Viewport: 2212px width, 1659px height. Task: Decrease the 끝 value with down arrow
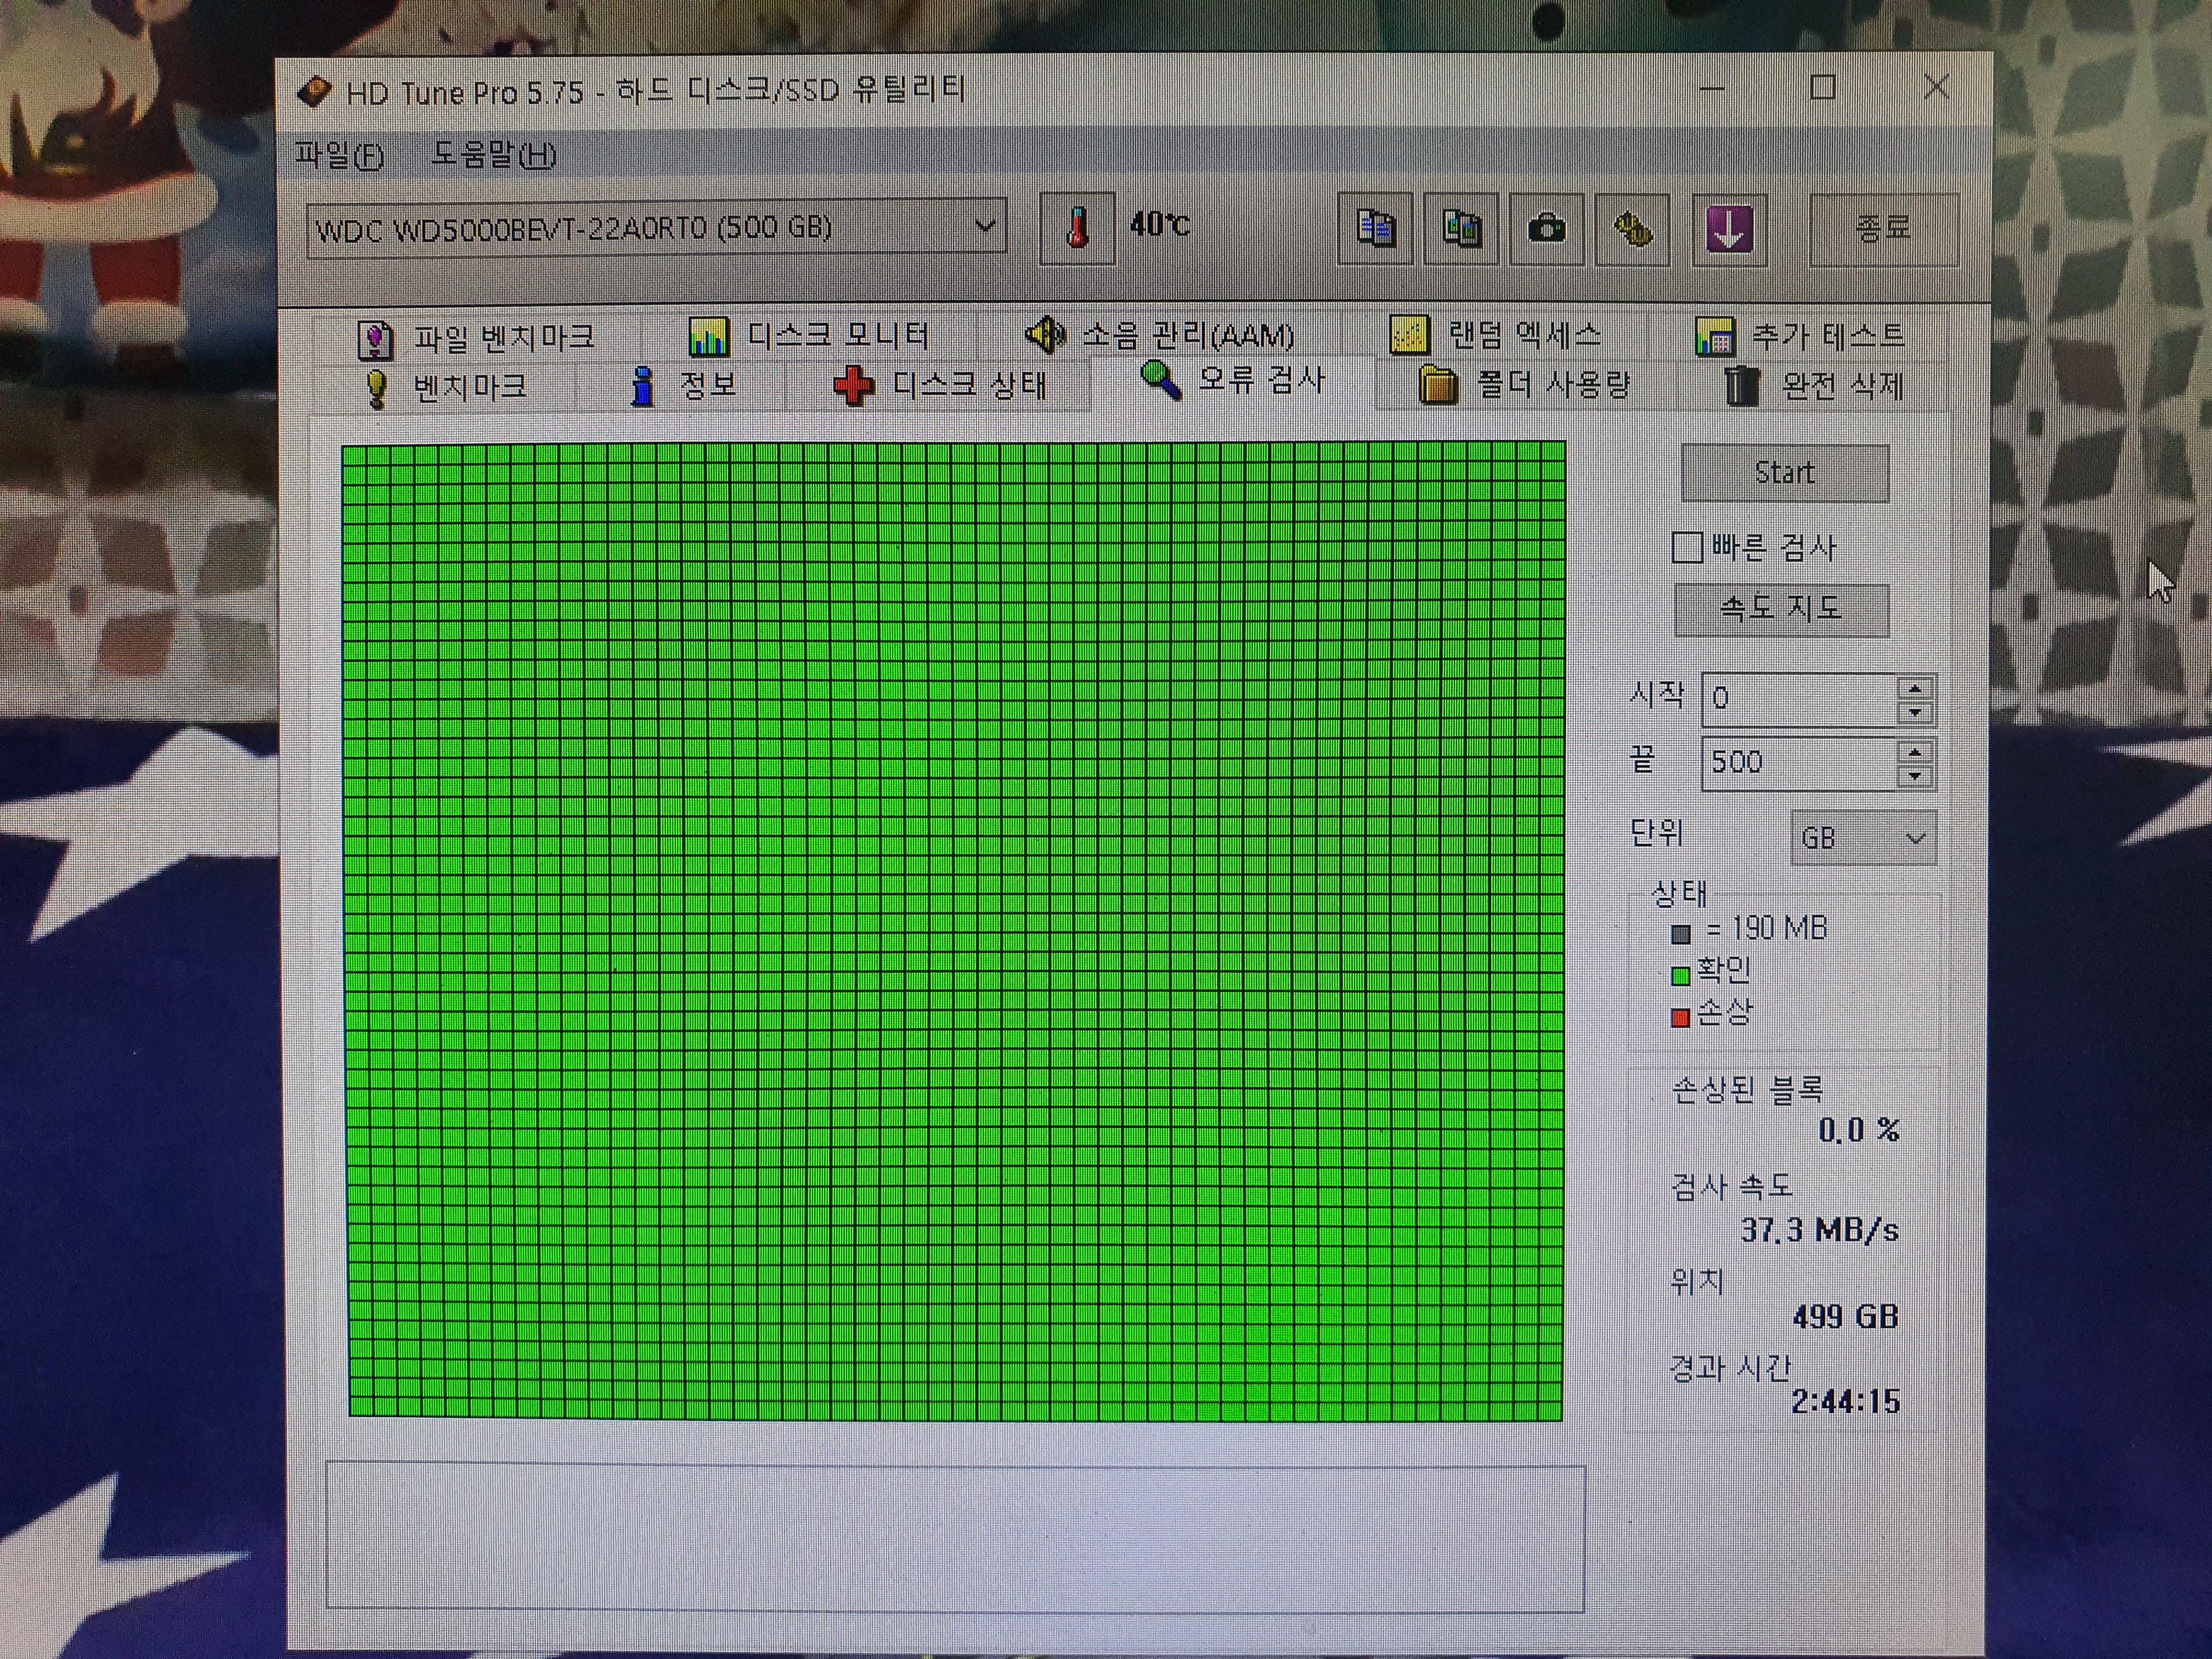coord(1915,776)
